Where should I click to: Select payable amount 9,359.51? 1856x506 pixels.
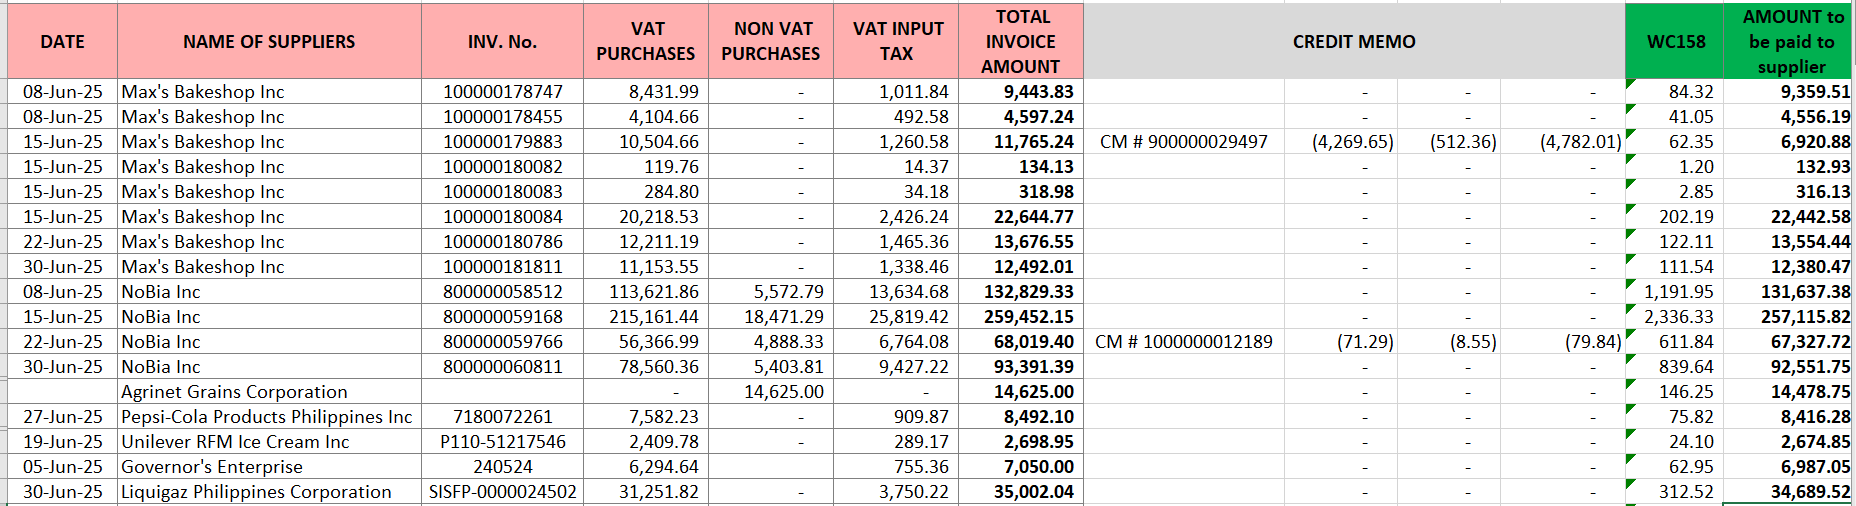[1790, 92]
